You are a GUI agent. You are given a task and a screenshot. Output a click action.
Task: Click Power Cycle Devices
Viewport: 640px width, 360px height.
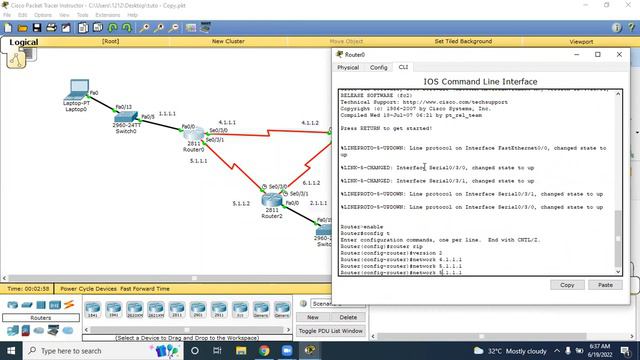click(x=88, y=289)
